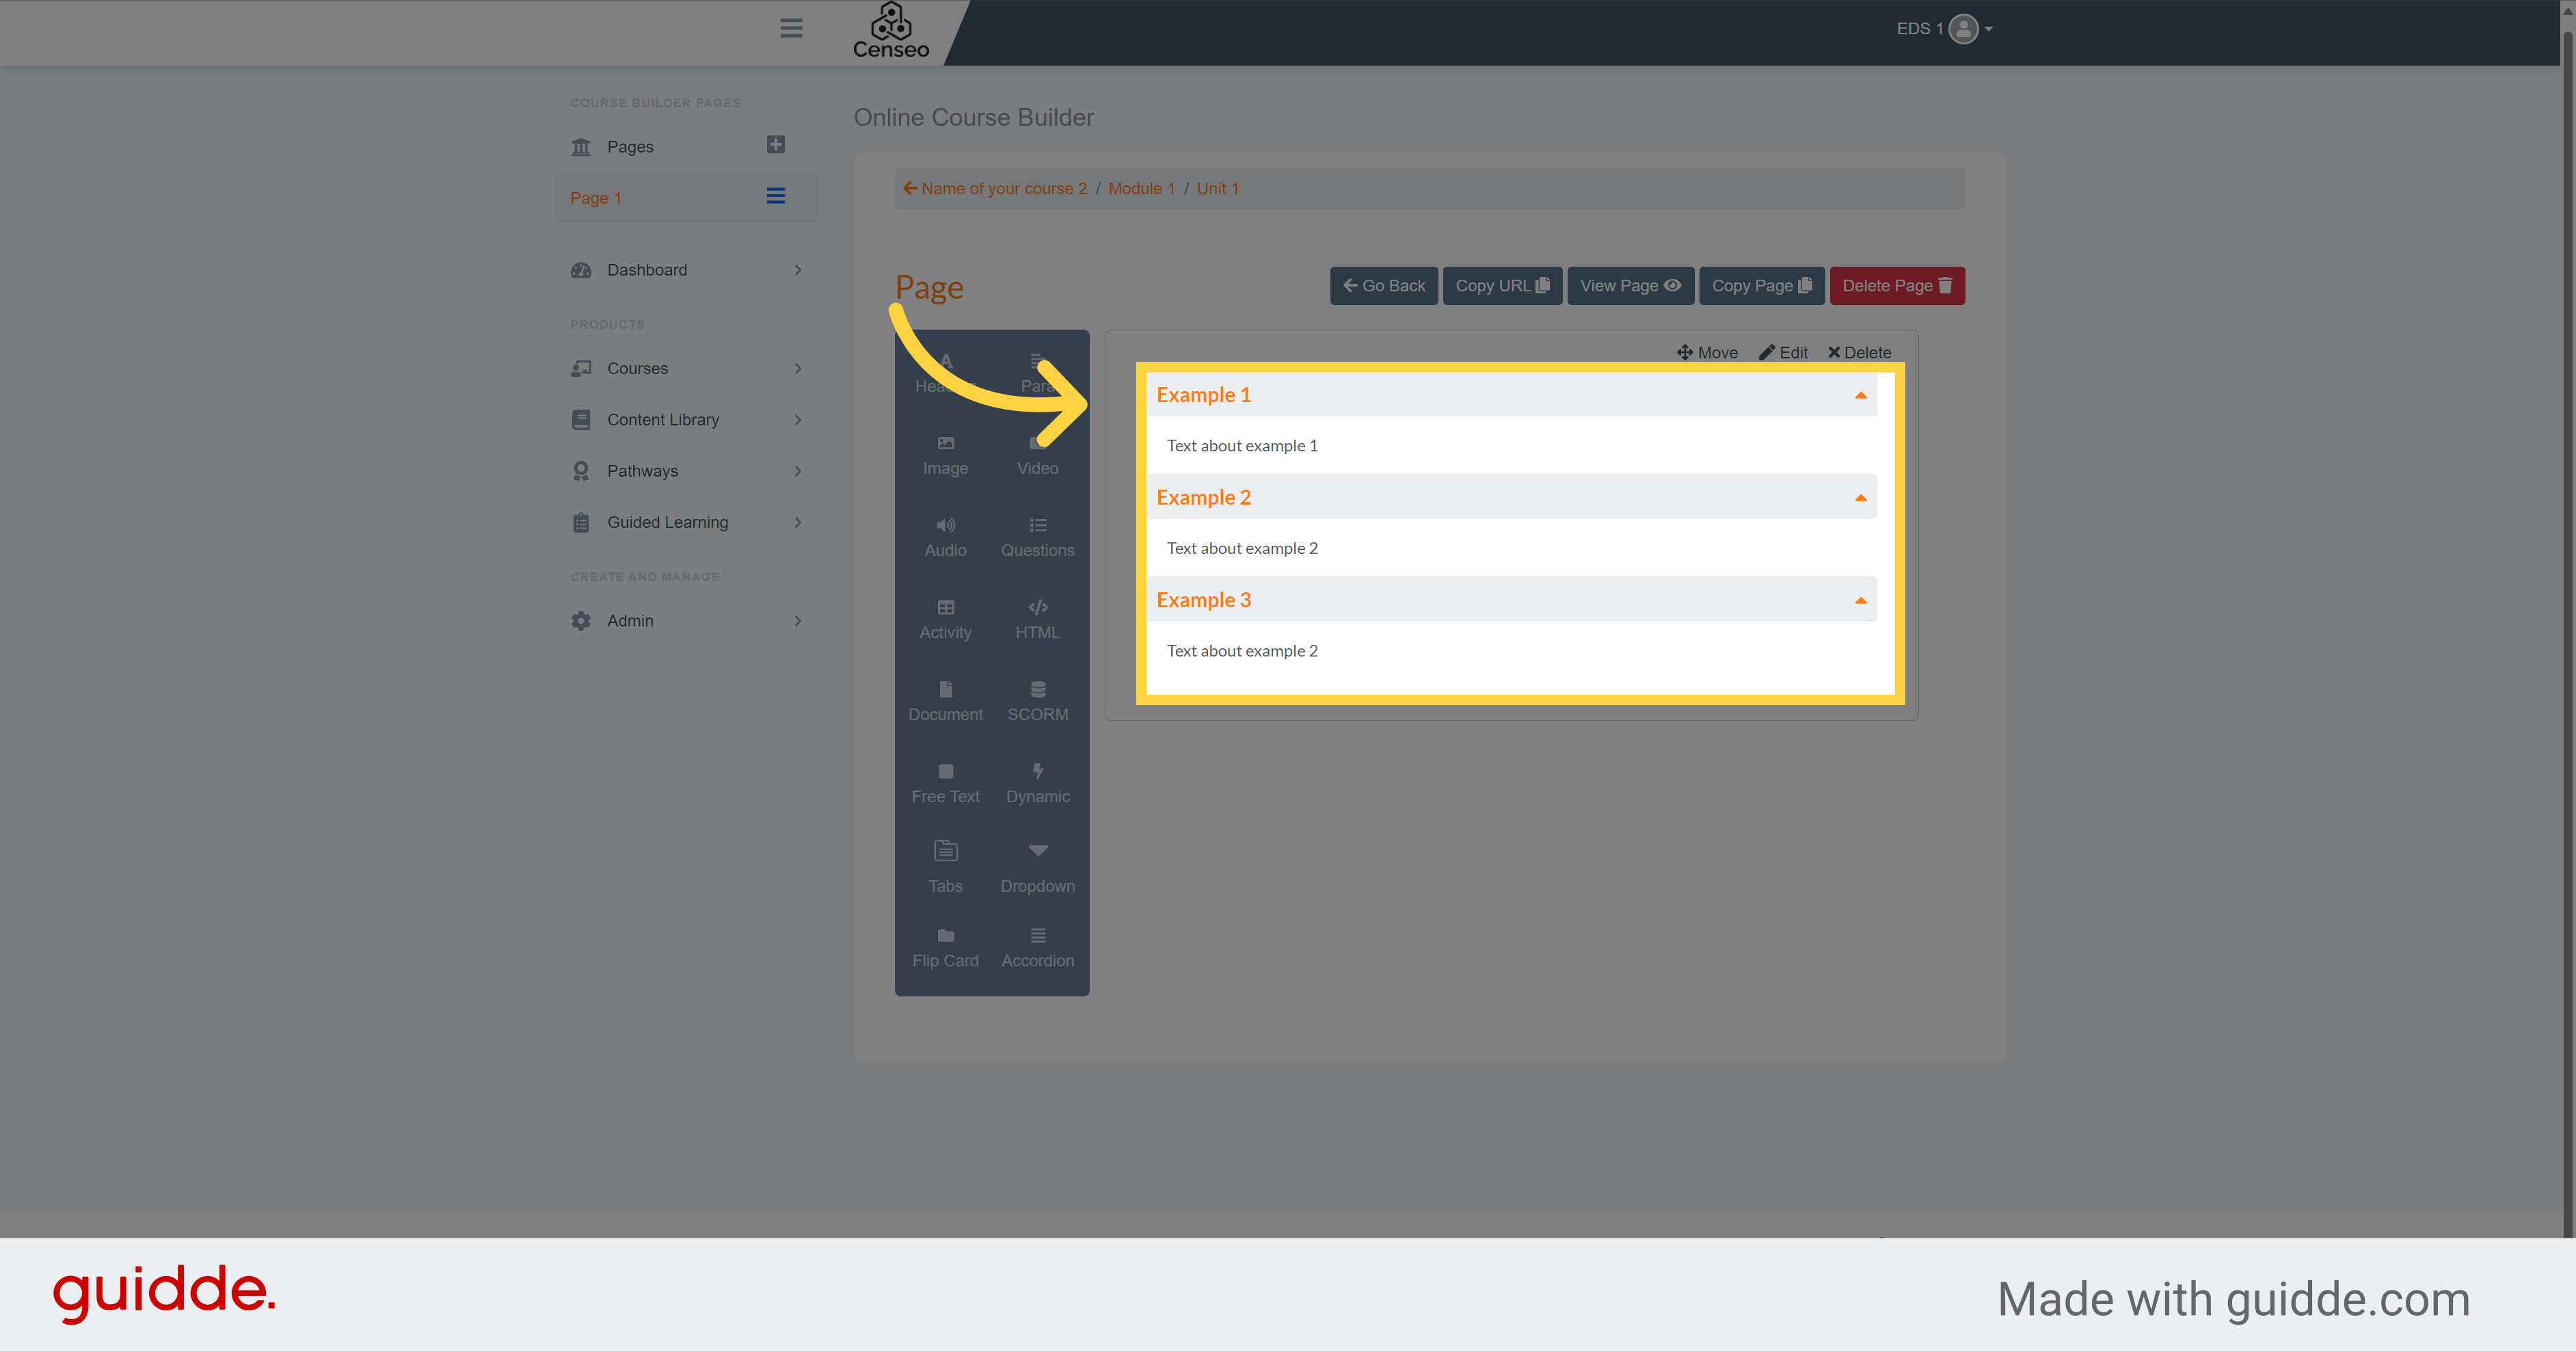Viewport: 2576px width, 1352px height.
Task: Select the Flip Card component tool
Action: click(x=945, y=949)
